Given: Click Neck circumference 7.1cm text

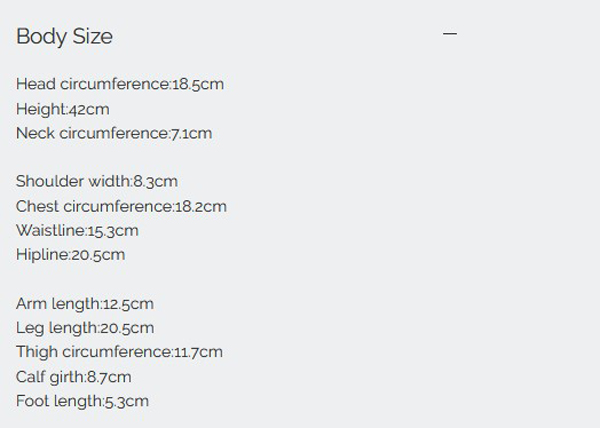Looking at the screenshot, I should pos(114,133).
